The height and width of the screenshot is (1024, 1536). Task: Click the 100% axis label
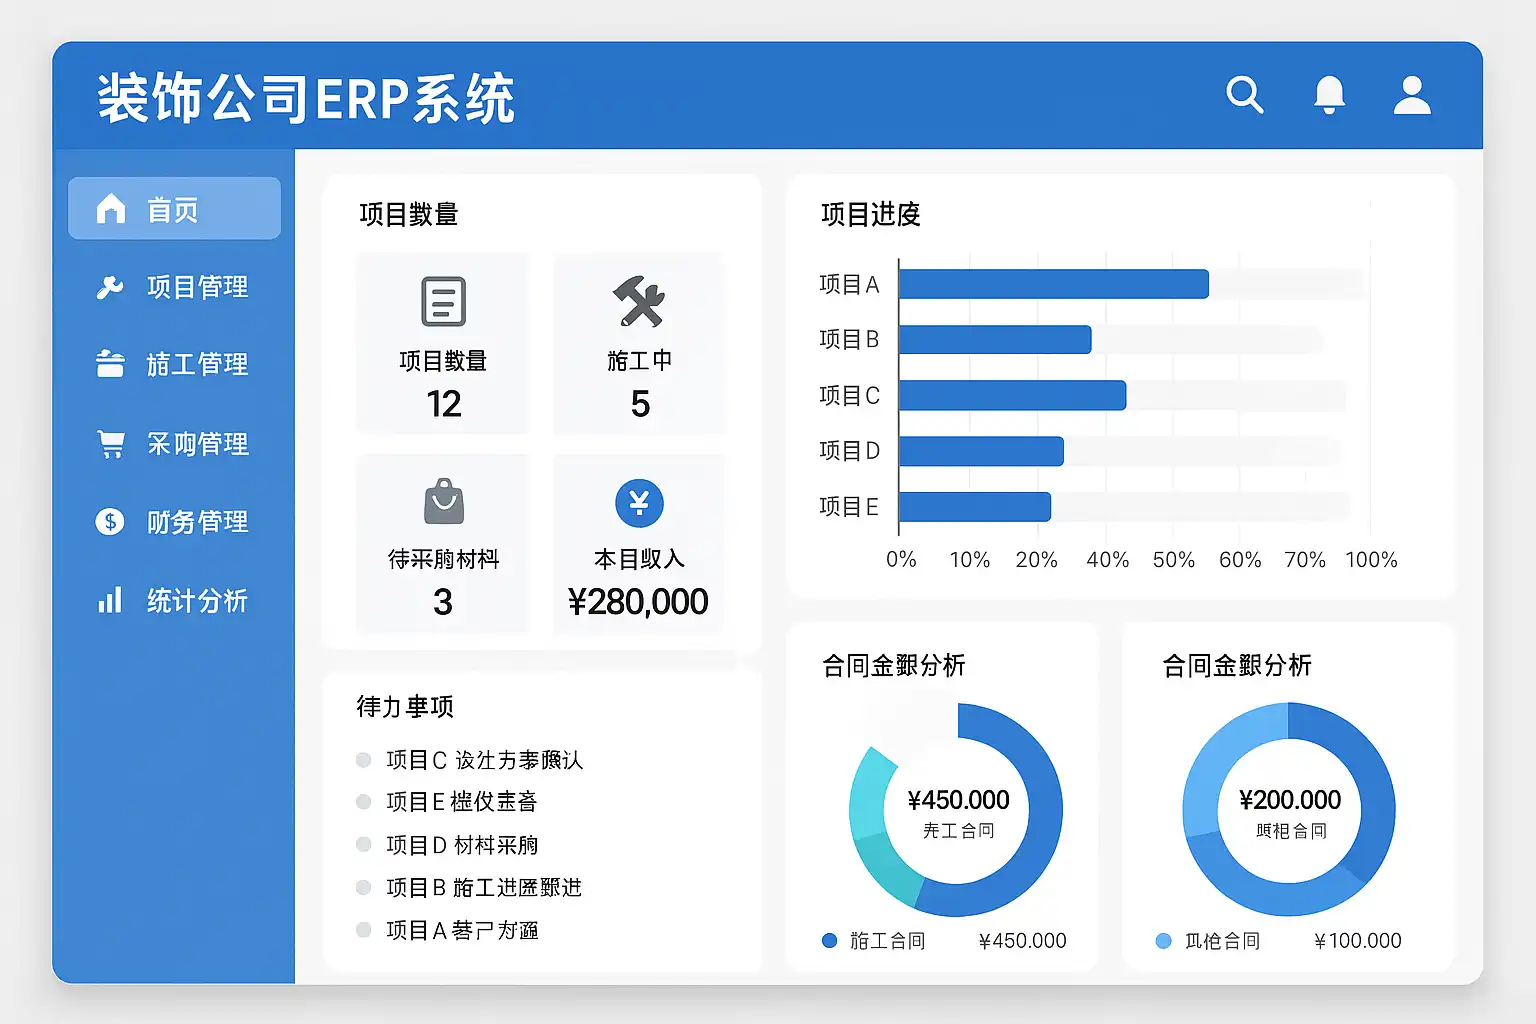1371,560
